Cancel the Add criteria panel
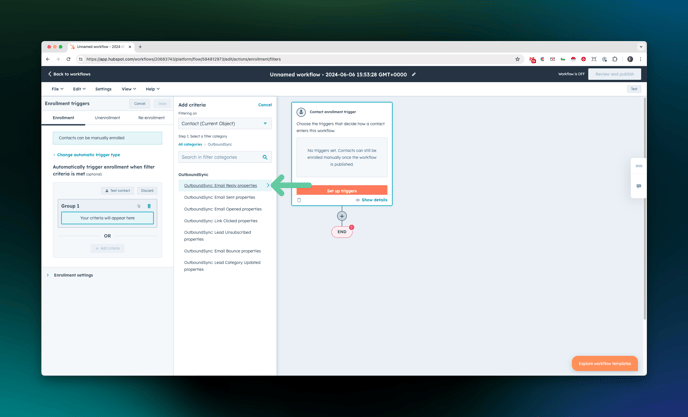This screenshot has width=688, height=417. (265, 105)
